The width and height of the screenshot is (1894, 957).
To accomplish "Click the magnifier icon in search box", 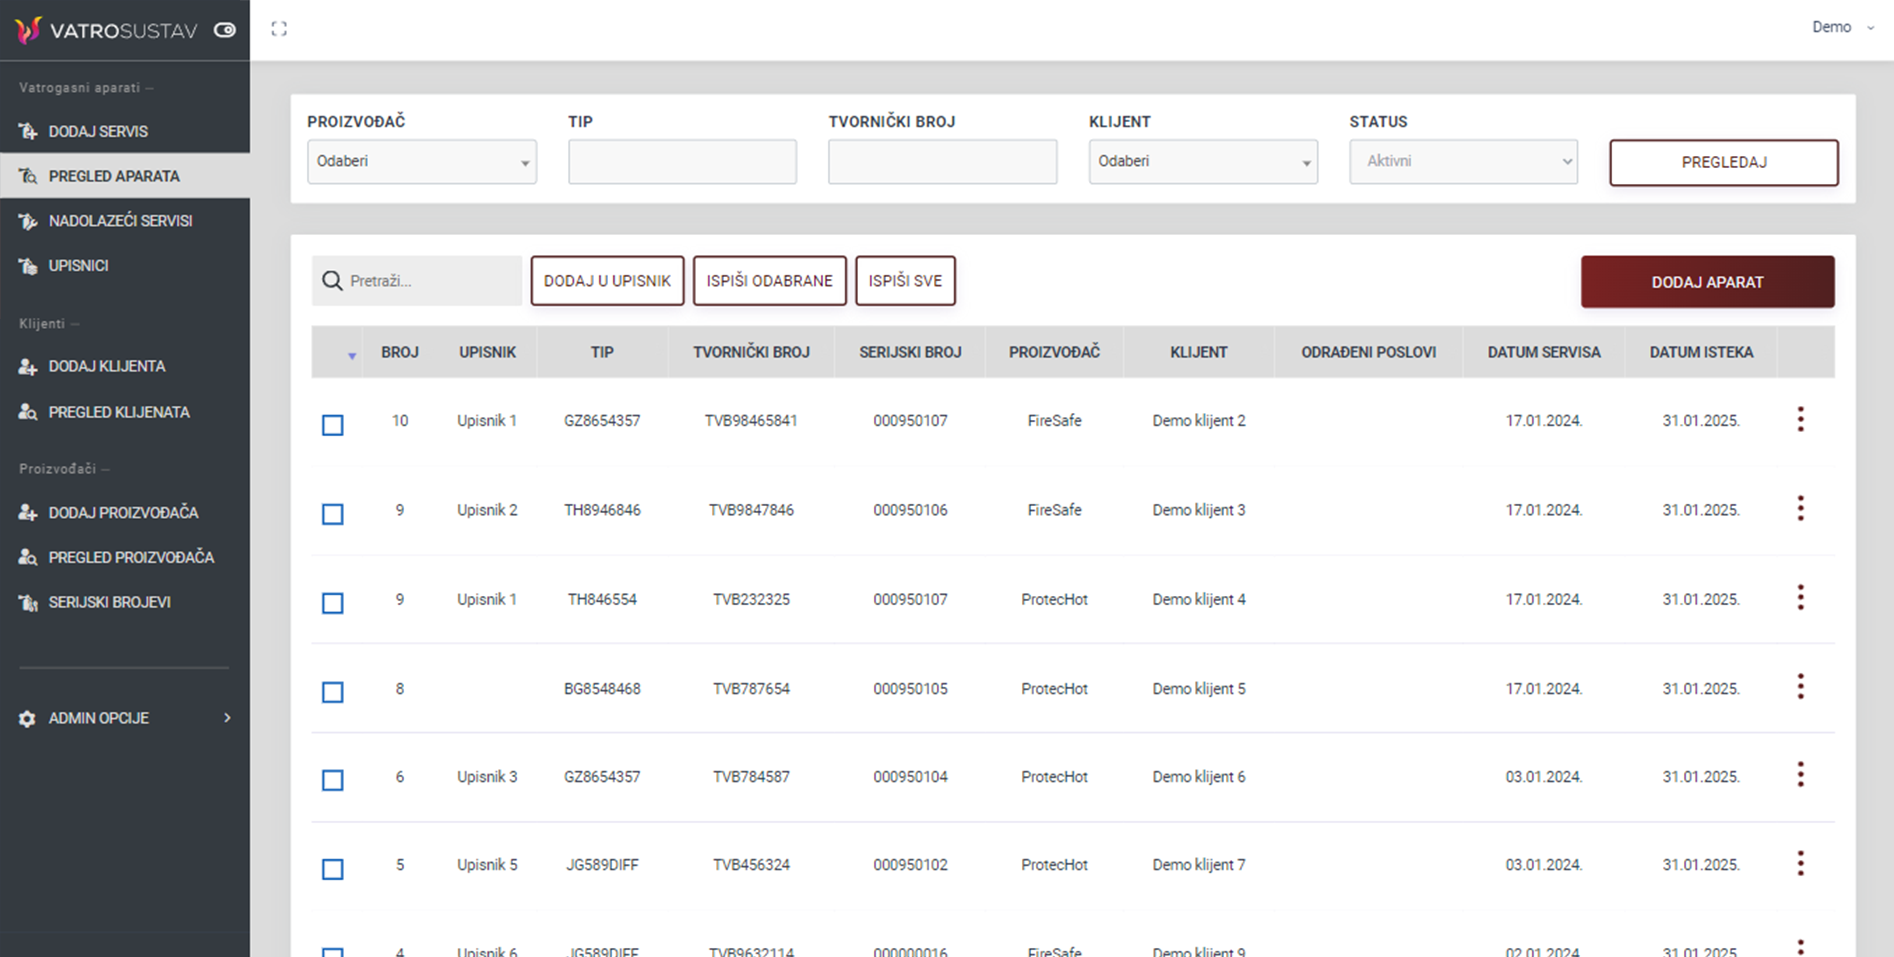I will [332, 281].
